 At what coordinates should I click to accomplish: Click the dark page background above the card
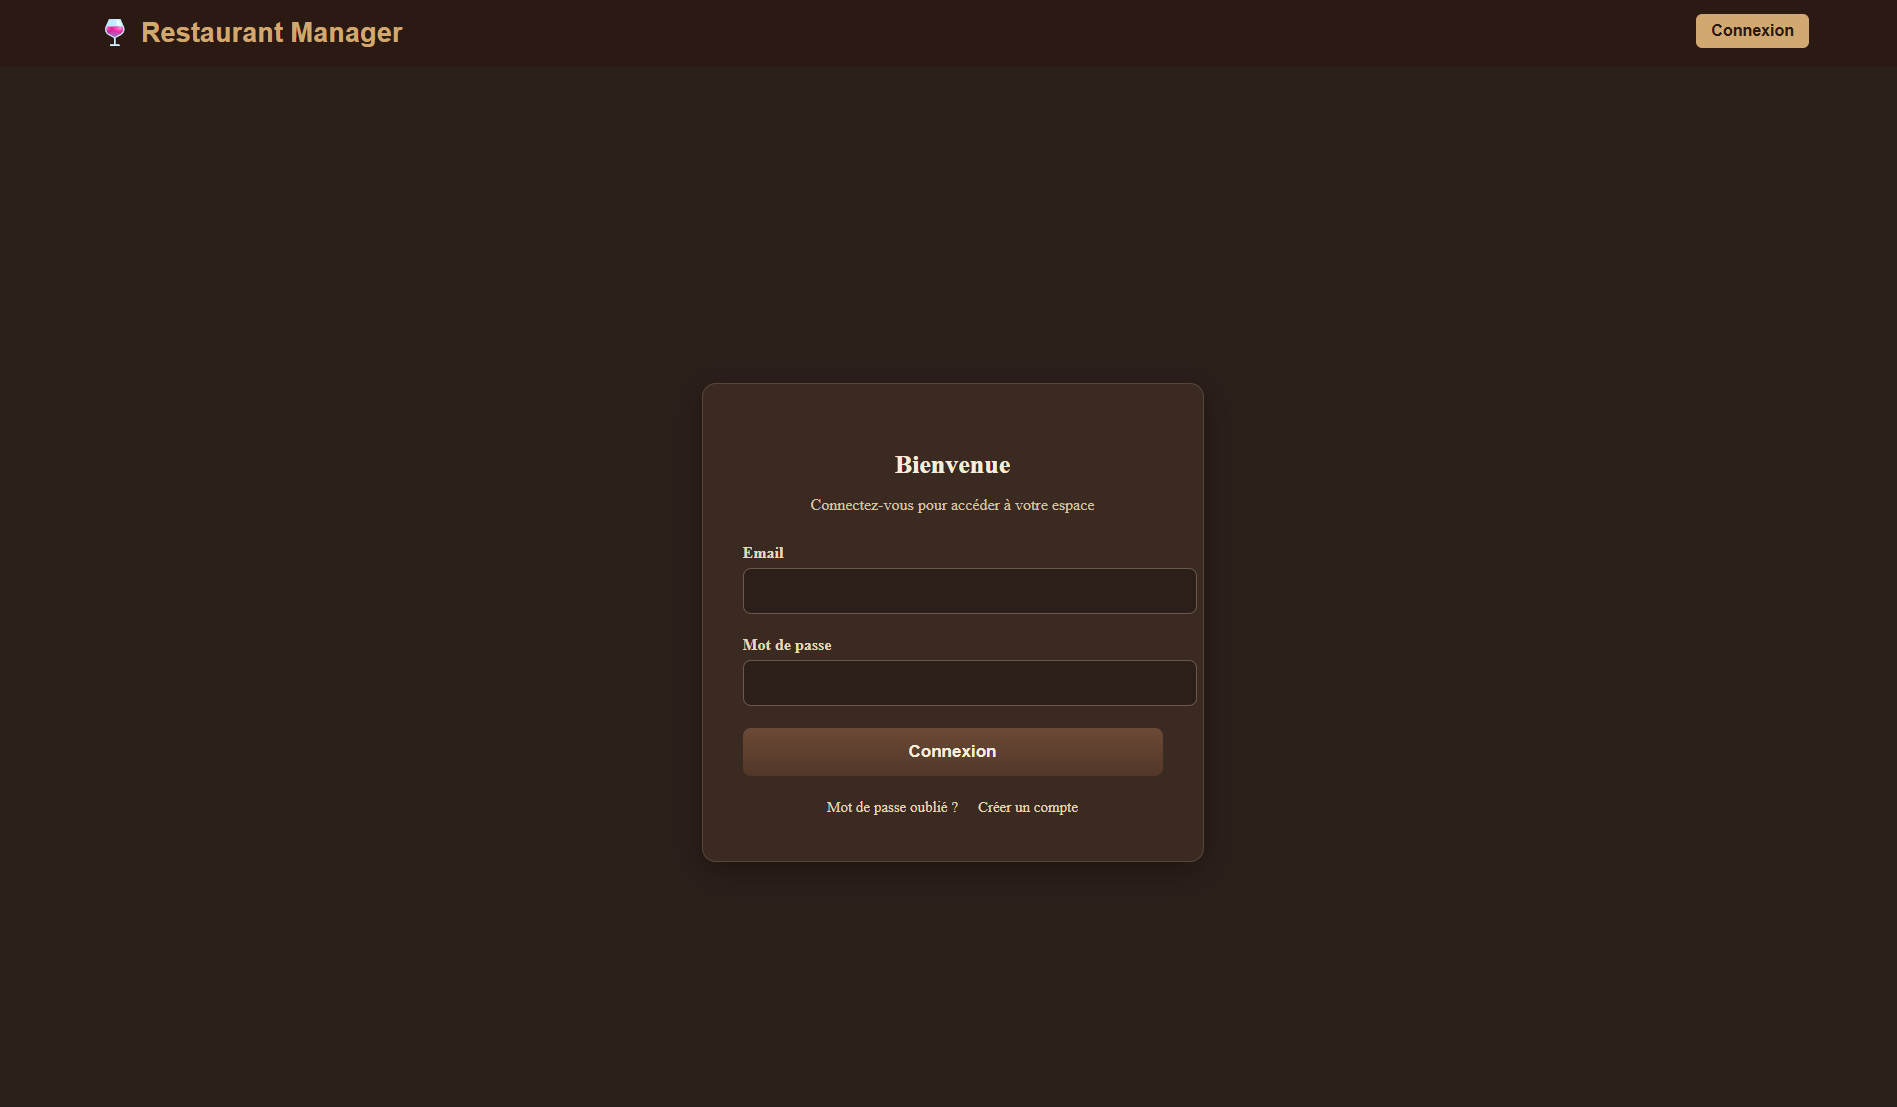952,220
